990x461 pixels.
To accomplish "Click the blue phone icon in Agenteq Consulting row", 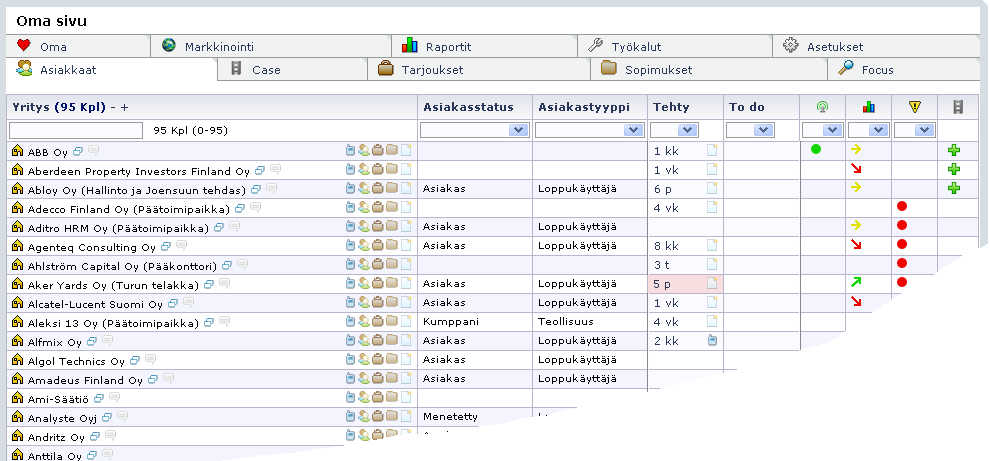I will click(x=350, y=245).
